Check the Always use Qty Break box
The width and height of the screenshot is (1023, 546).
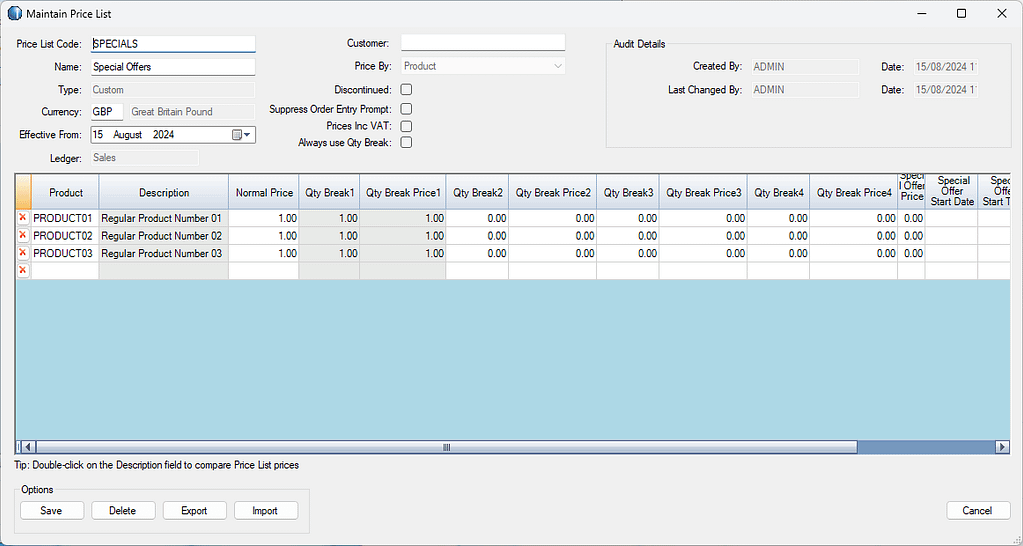406,143
